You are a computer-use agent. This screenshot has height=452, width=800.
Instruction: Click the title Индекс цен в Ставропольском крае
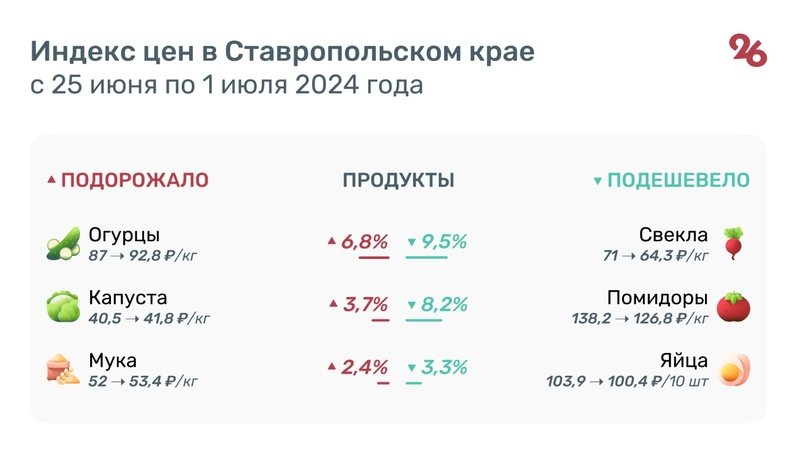pyautogui.click(x=282, y=52)
